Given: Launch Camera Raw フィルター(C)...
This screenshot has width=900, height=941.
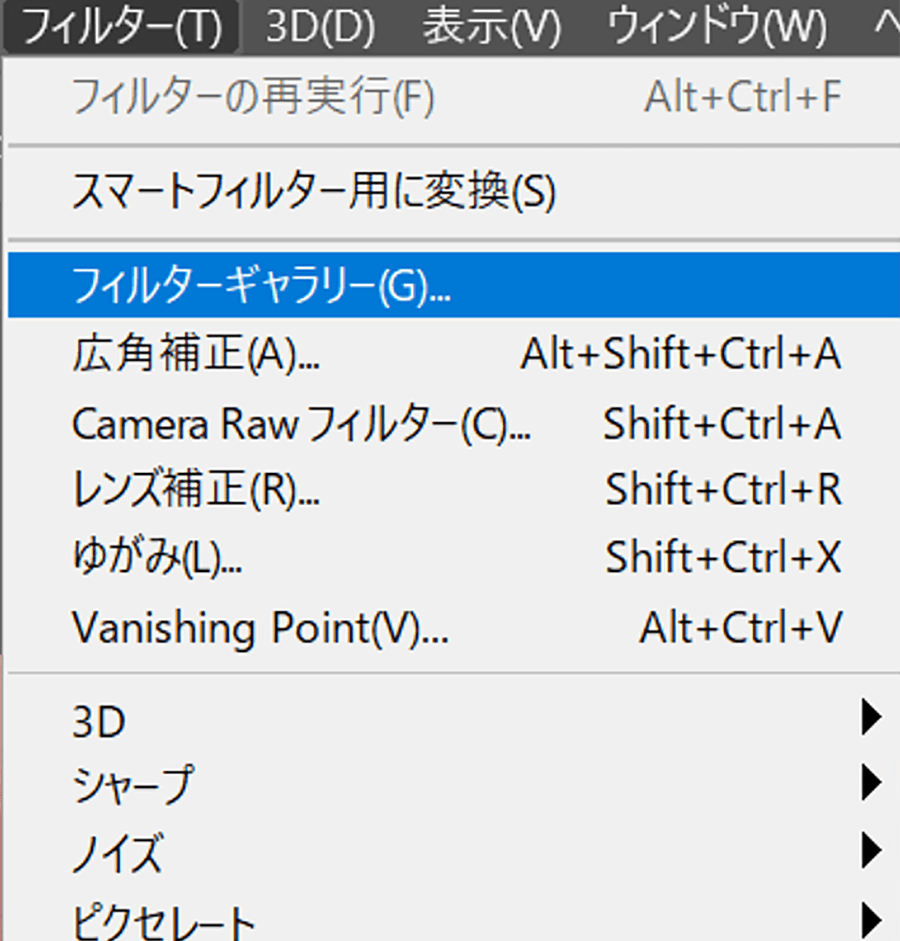Looking at the screenshot, I should [301, 425].
